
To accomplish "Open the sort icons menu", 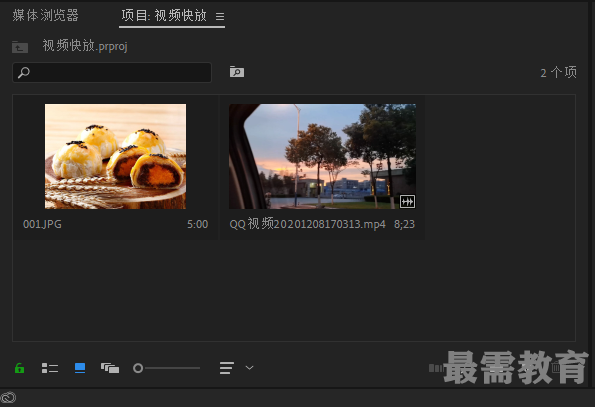I will pyautogui.click(x=227, y=368).
